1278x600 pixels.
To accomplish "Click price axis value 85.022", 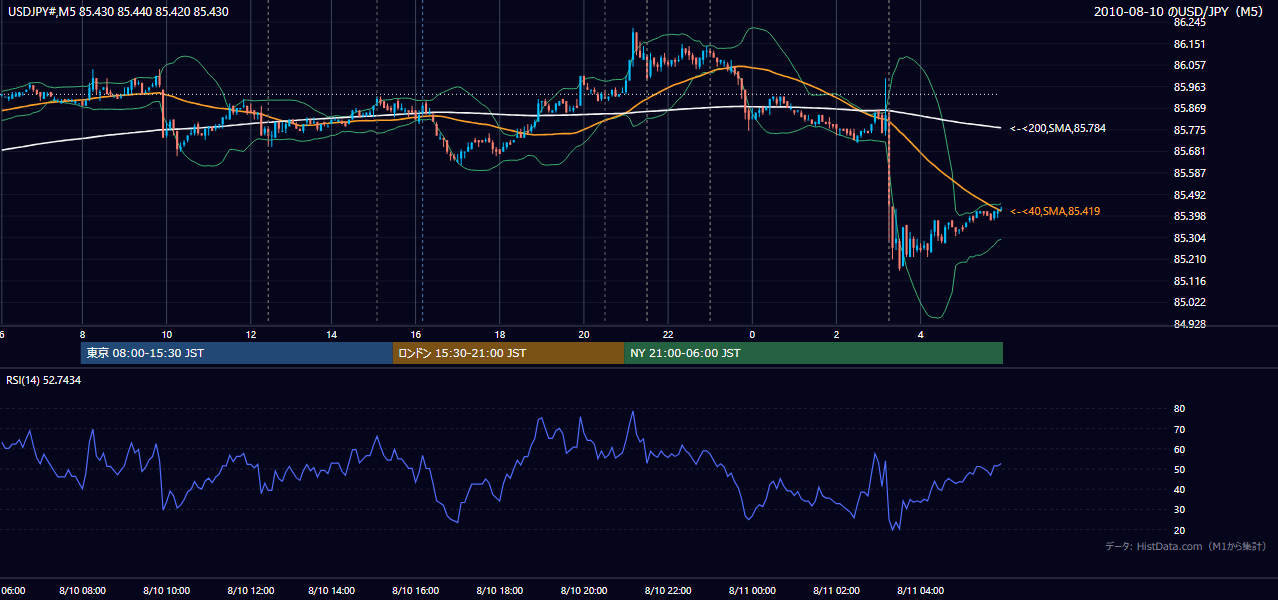I will pyautogui.click(x=1189, y=302).
